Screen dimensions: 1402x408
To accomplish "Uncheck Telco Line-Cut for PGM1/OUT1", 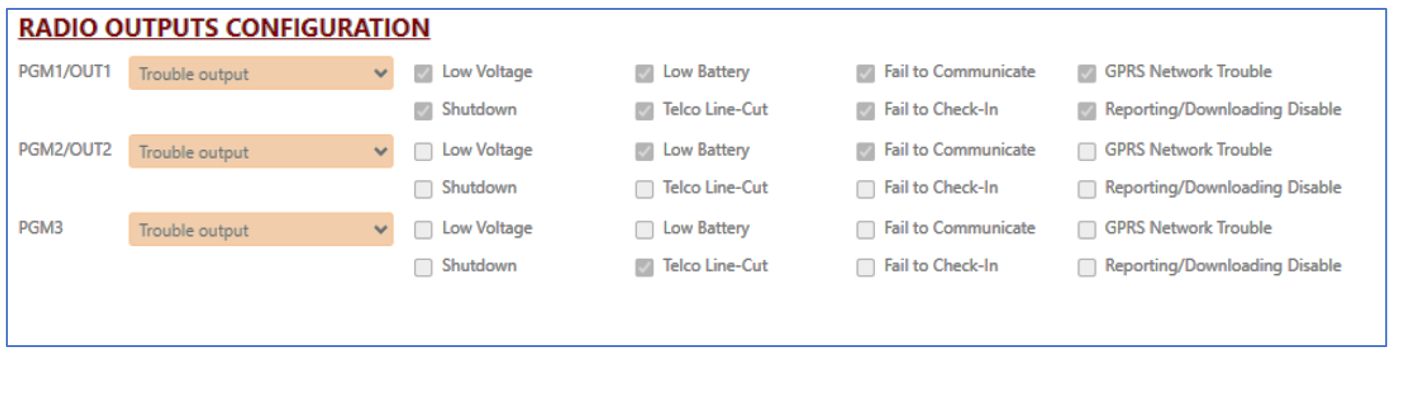I will pyautogui.click(x=644, y=111).
